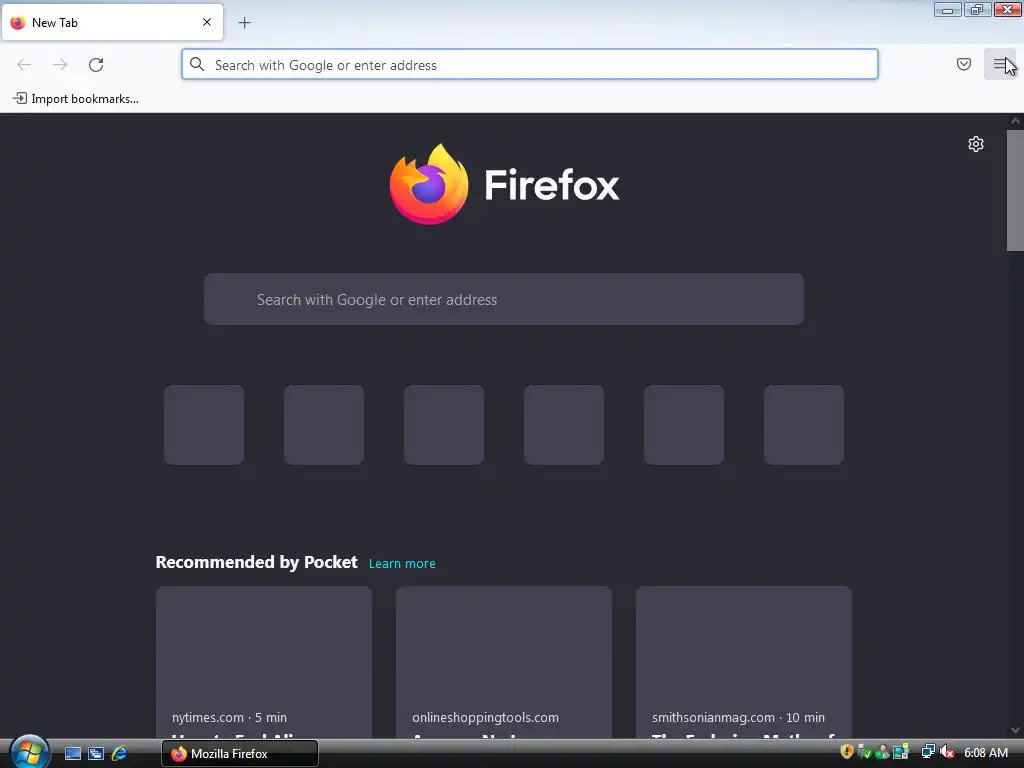1024x768 pixels.
Task: Click the center page search box
Action: pyautogui.click(x=504, y=299)
